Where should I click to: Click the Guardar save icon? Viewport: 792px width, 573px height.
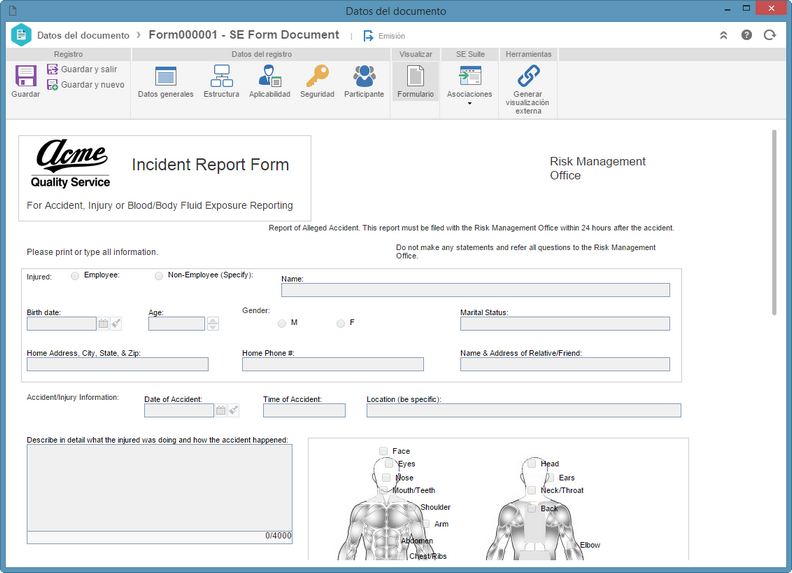click(x=26, y=76)
